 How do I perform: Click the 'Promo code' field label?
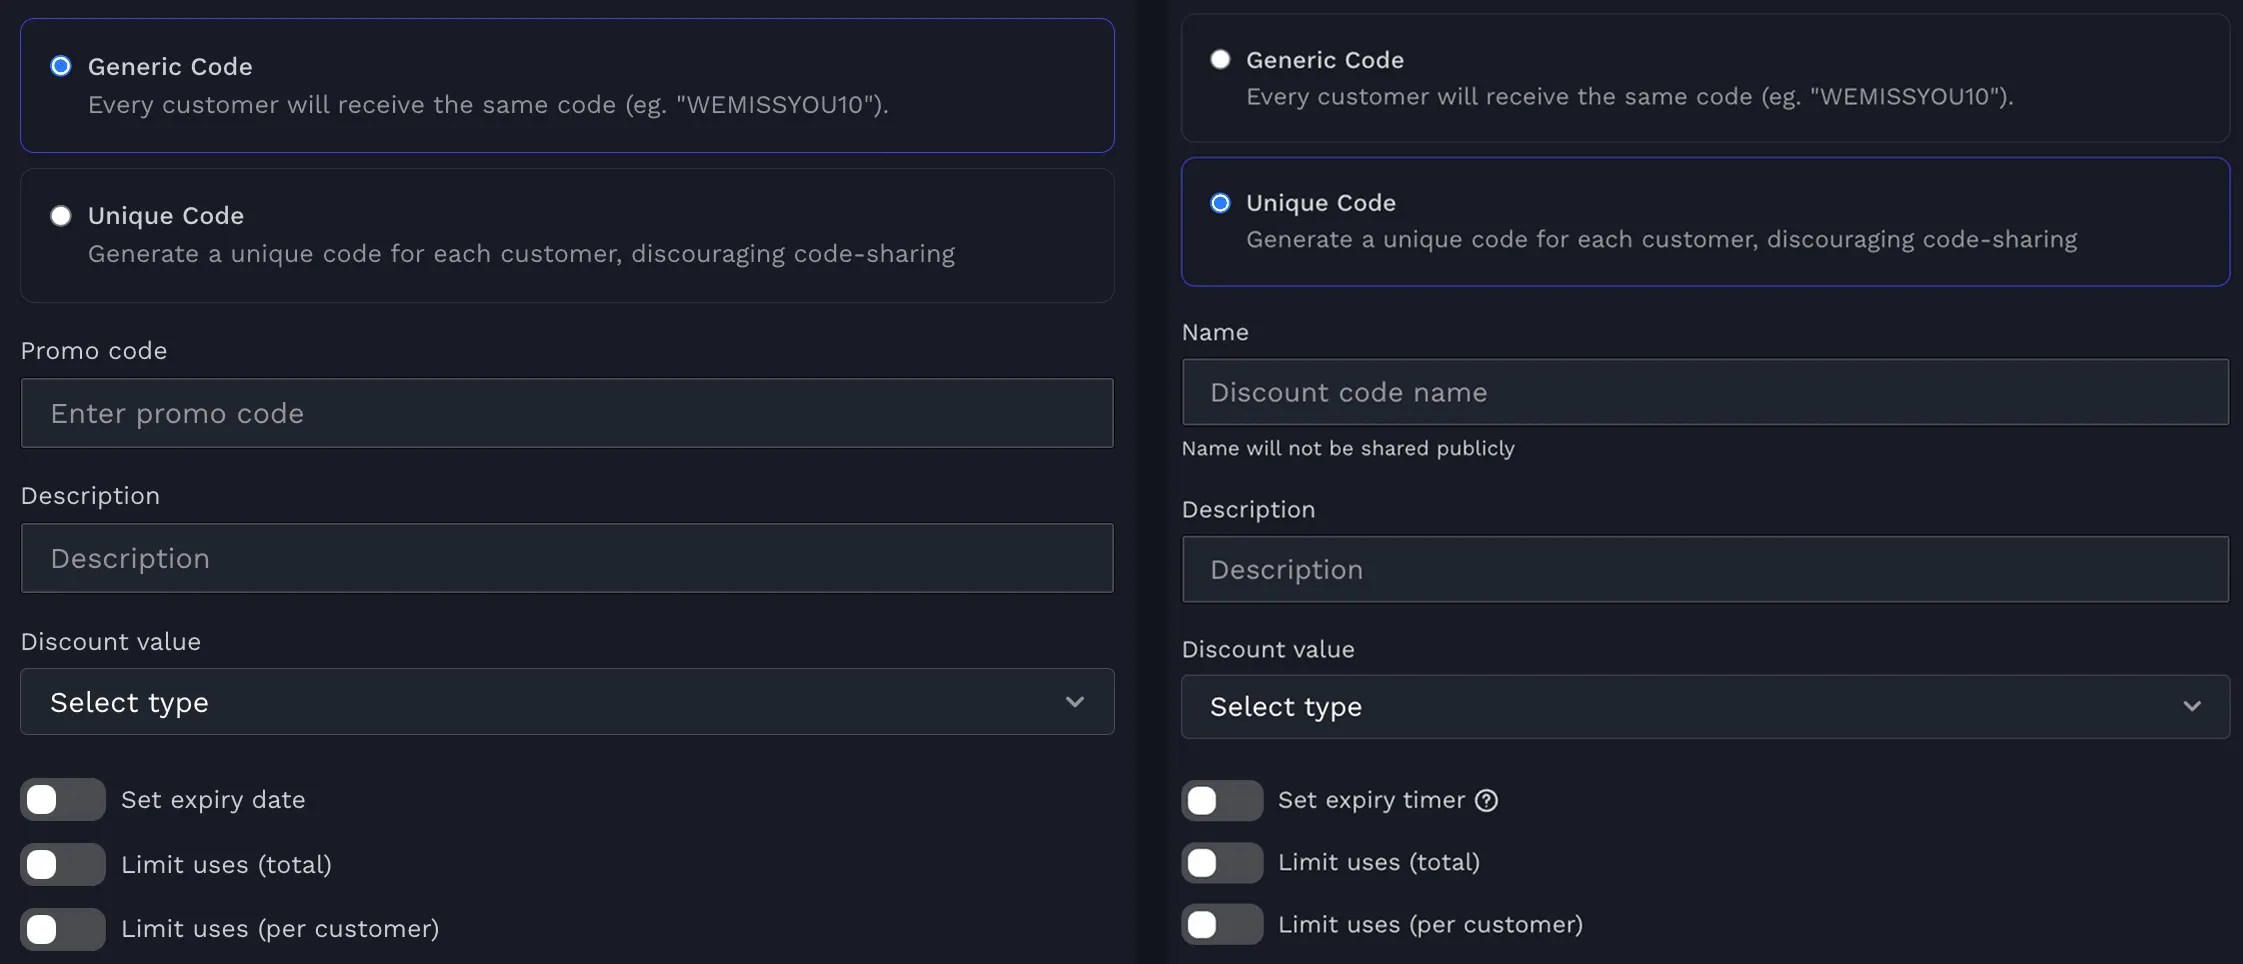(94, 351)
